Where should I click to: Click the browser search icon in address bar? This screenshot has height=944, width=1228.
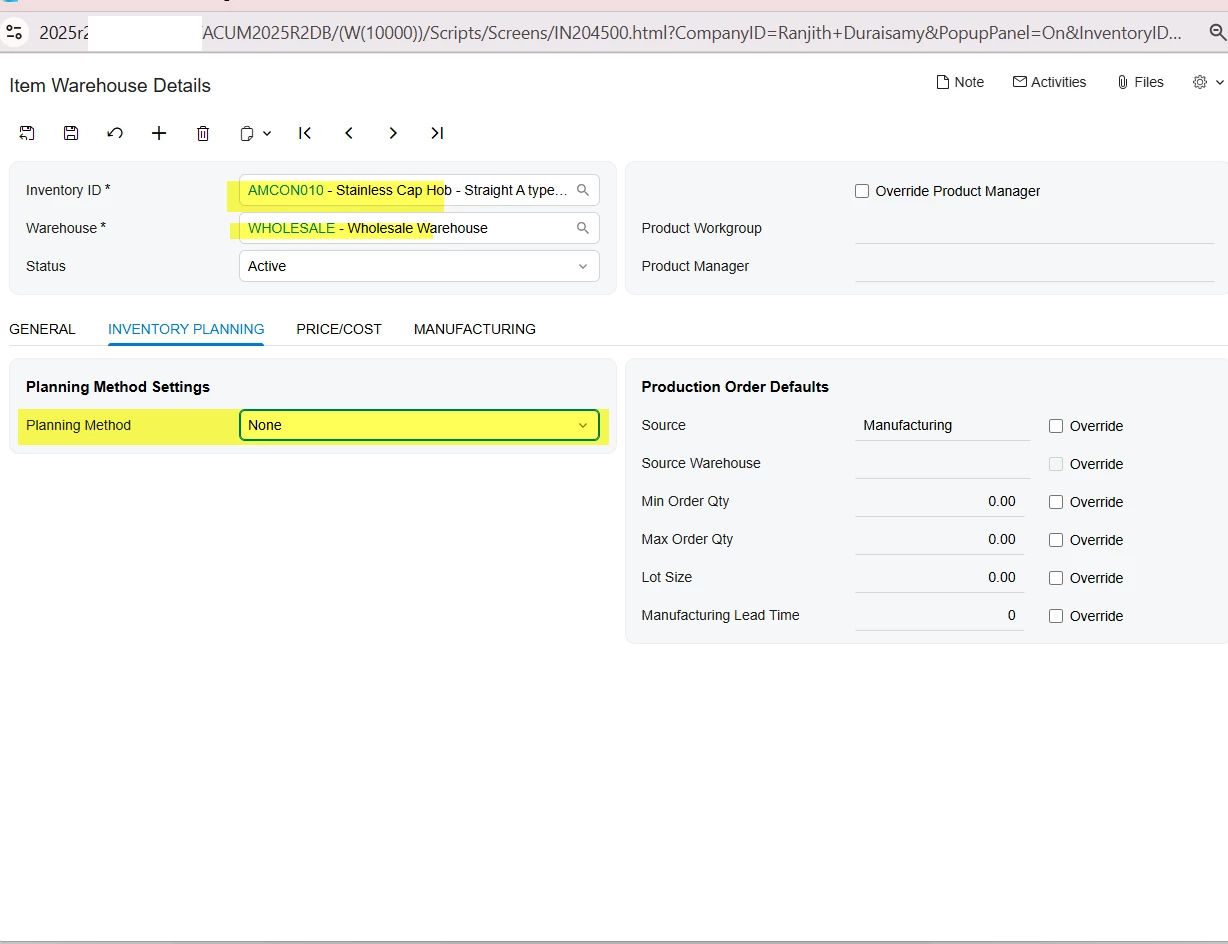point(1217,33)
